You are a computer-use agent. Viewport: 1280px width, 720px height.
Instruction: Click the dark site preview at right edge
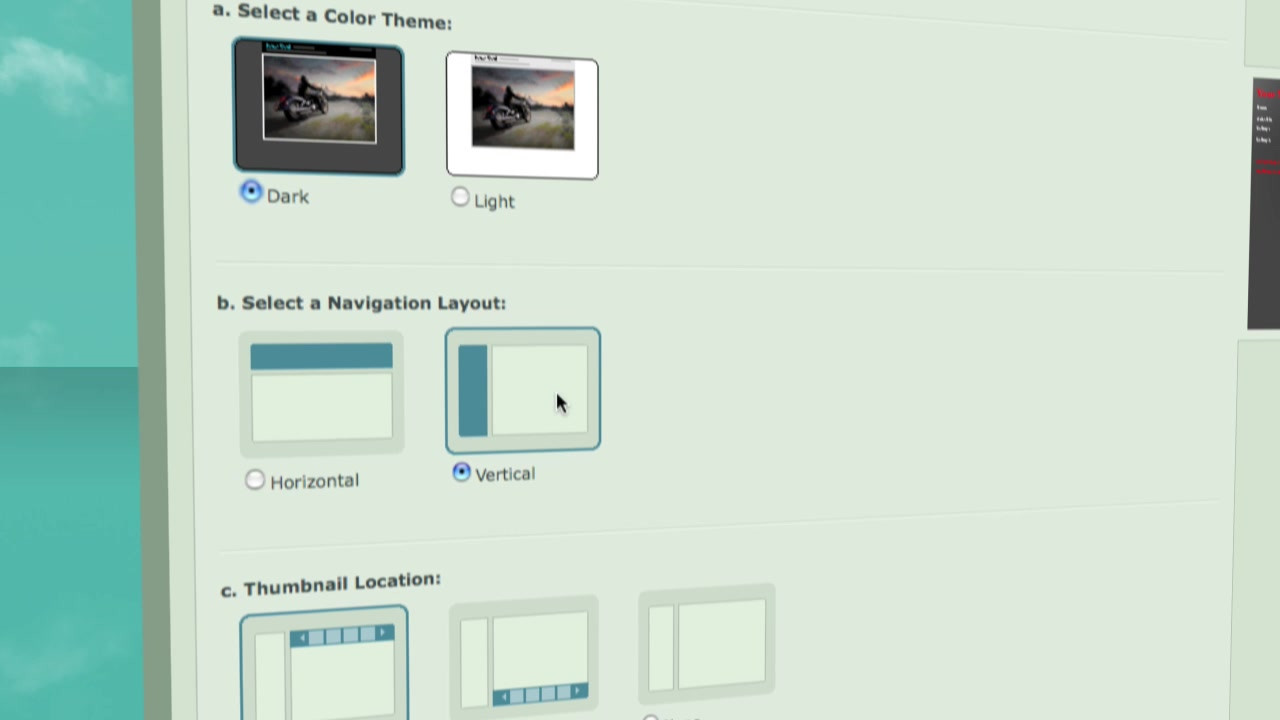[1264, 205]
